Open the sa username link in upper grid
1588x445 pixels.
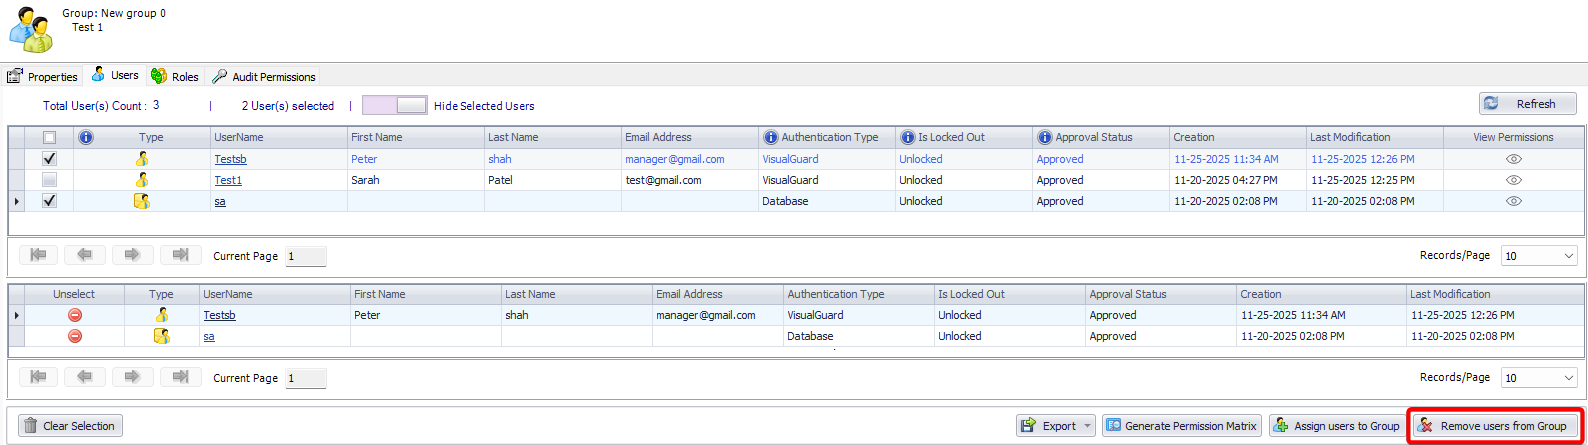220,201
